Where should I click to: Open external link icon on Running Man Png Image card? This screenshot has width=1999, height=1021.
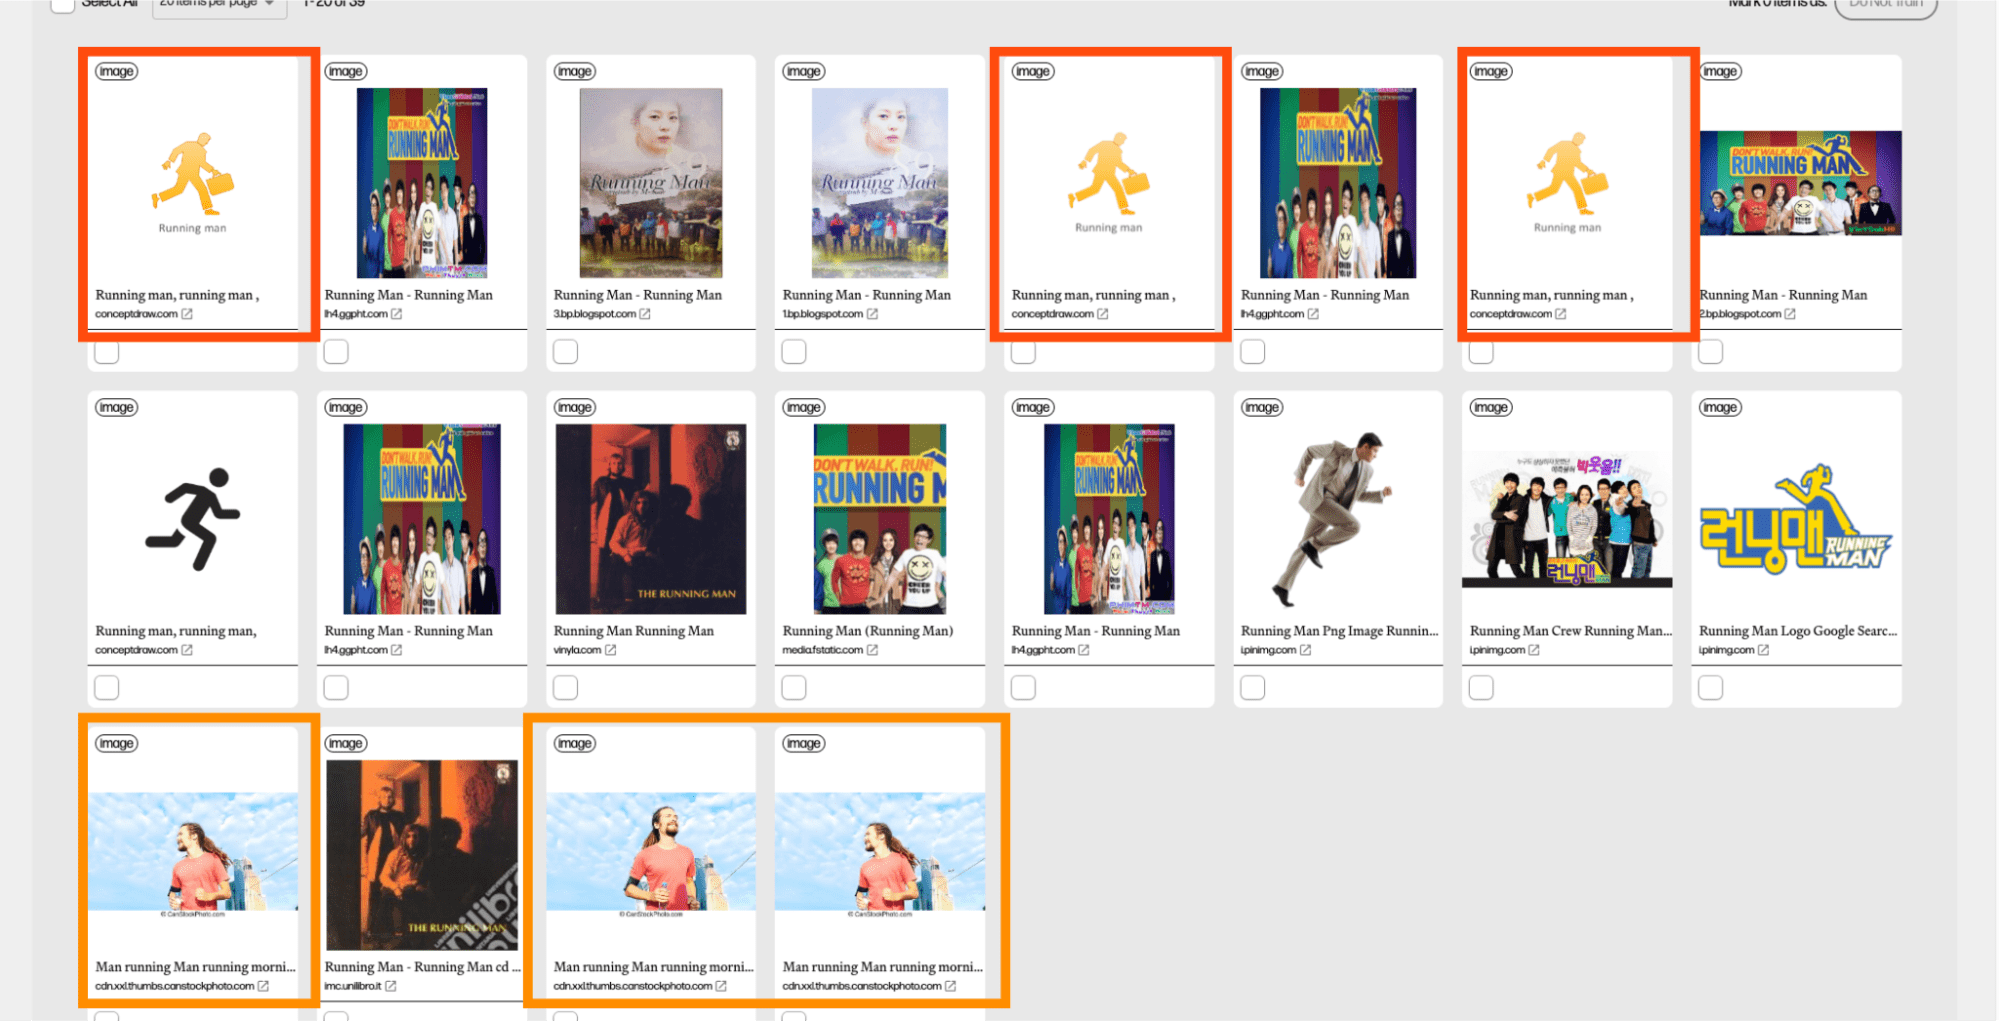[x=1305, y=650]
